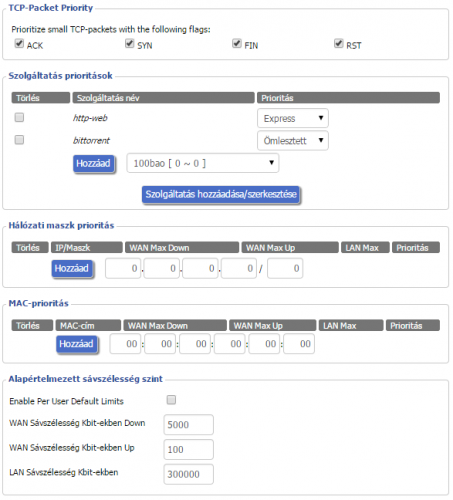
Task: Click Hozzáad button in MAC-prioritás section
Action: tap(77, 344)
